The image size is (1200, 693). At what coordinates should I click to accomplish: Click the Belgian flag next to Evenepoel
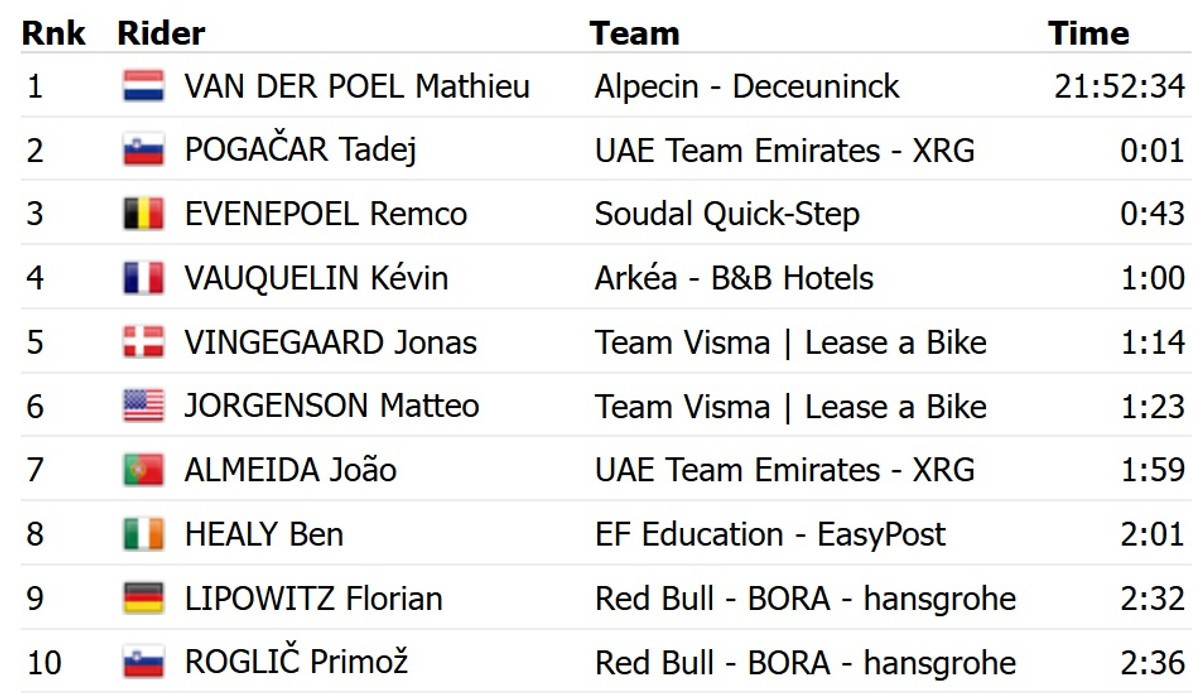pos(143,214)
